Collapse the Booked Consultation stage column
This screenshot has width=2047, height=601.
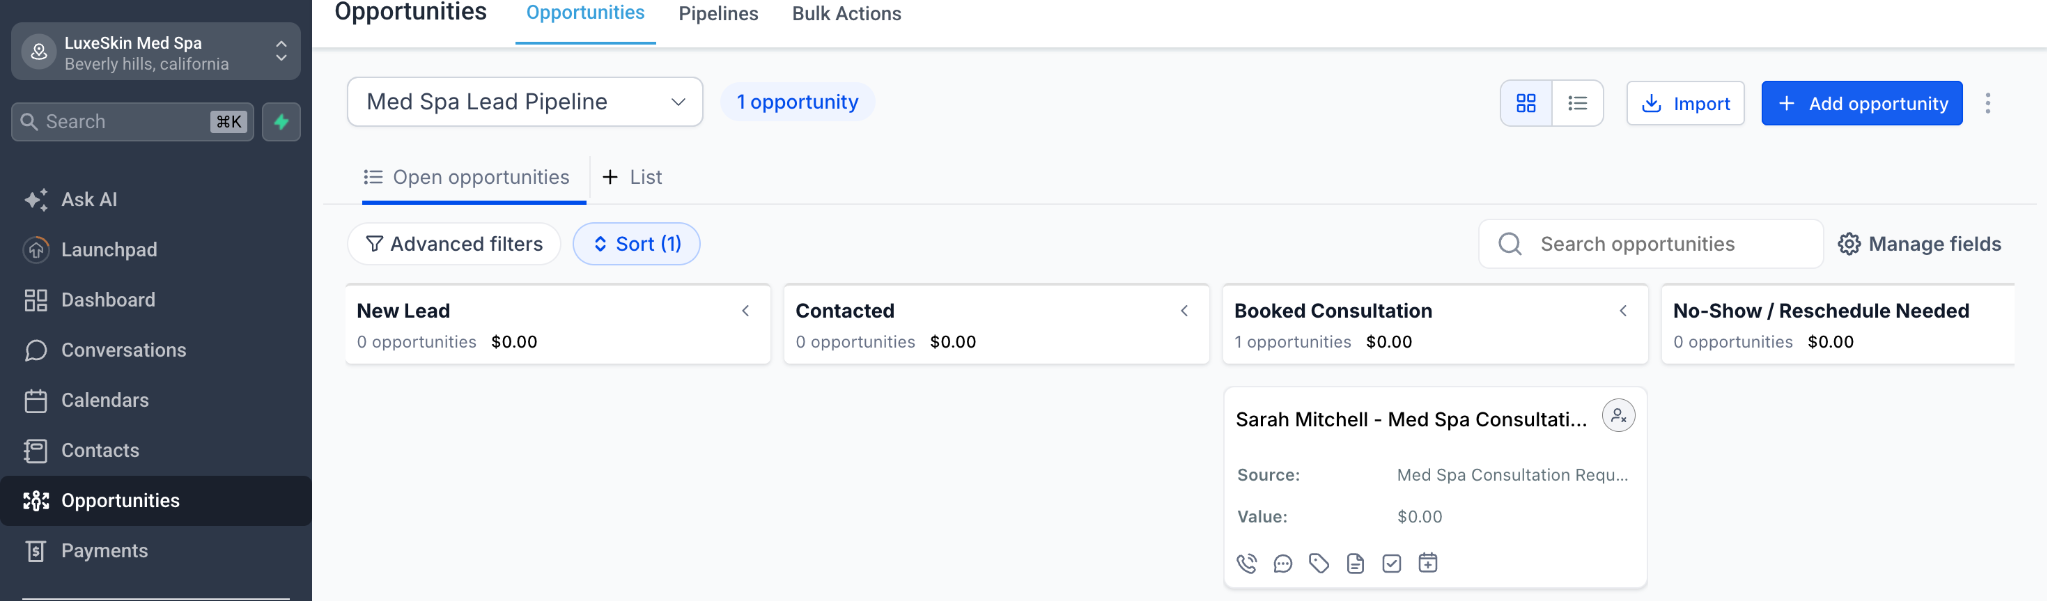point(1623,311)
